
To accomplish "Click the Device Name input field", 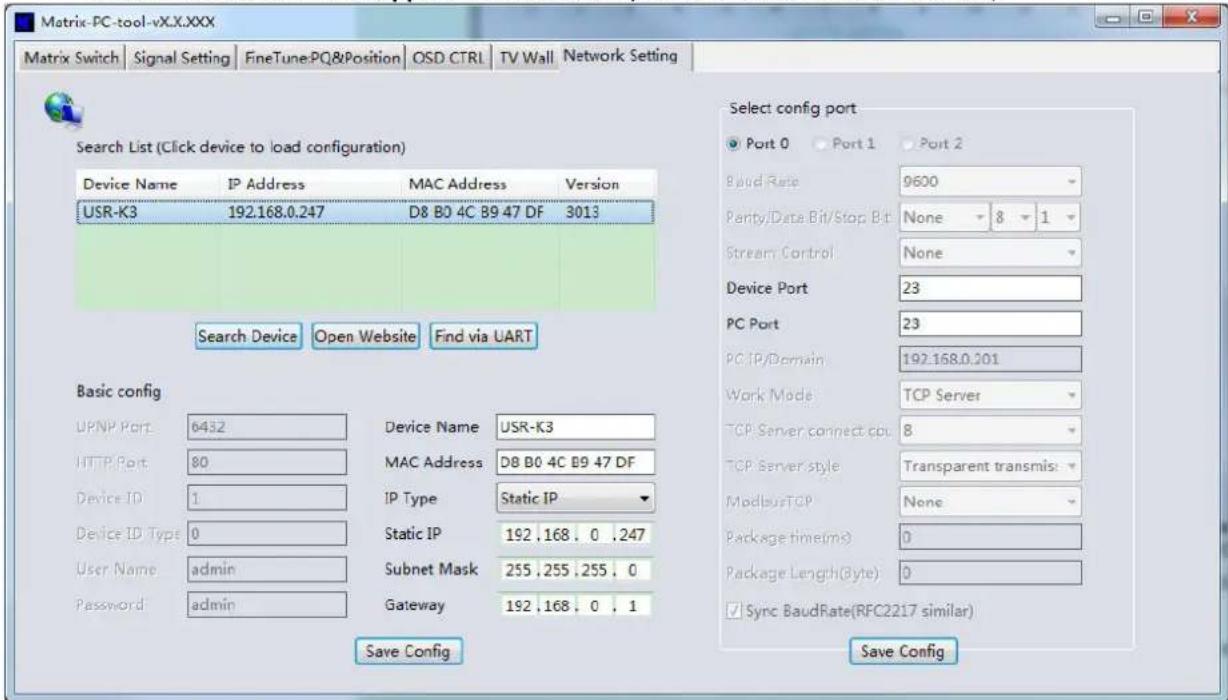I will 574,427.
